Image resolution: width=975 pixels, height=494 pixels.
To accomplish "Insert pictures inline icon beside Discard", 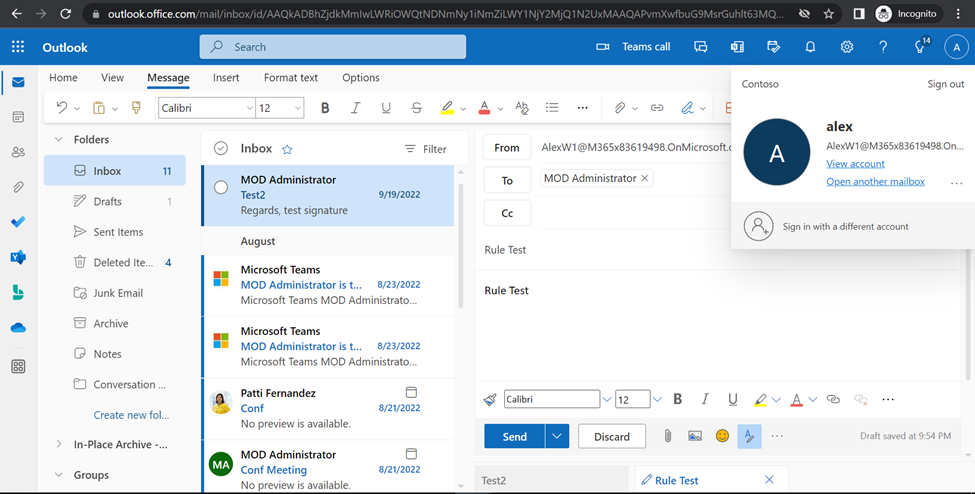I will pos(695,436).
